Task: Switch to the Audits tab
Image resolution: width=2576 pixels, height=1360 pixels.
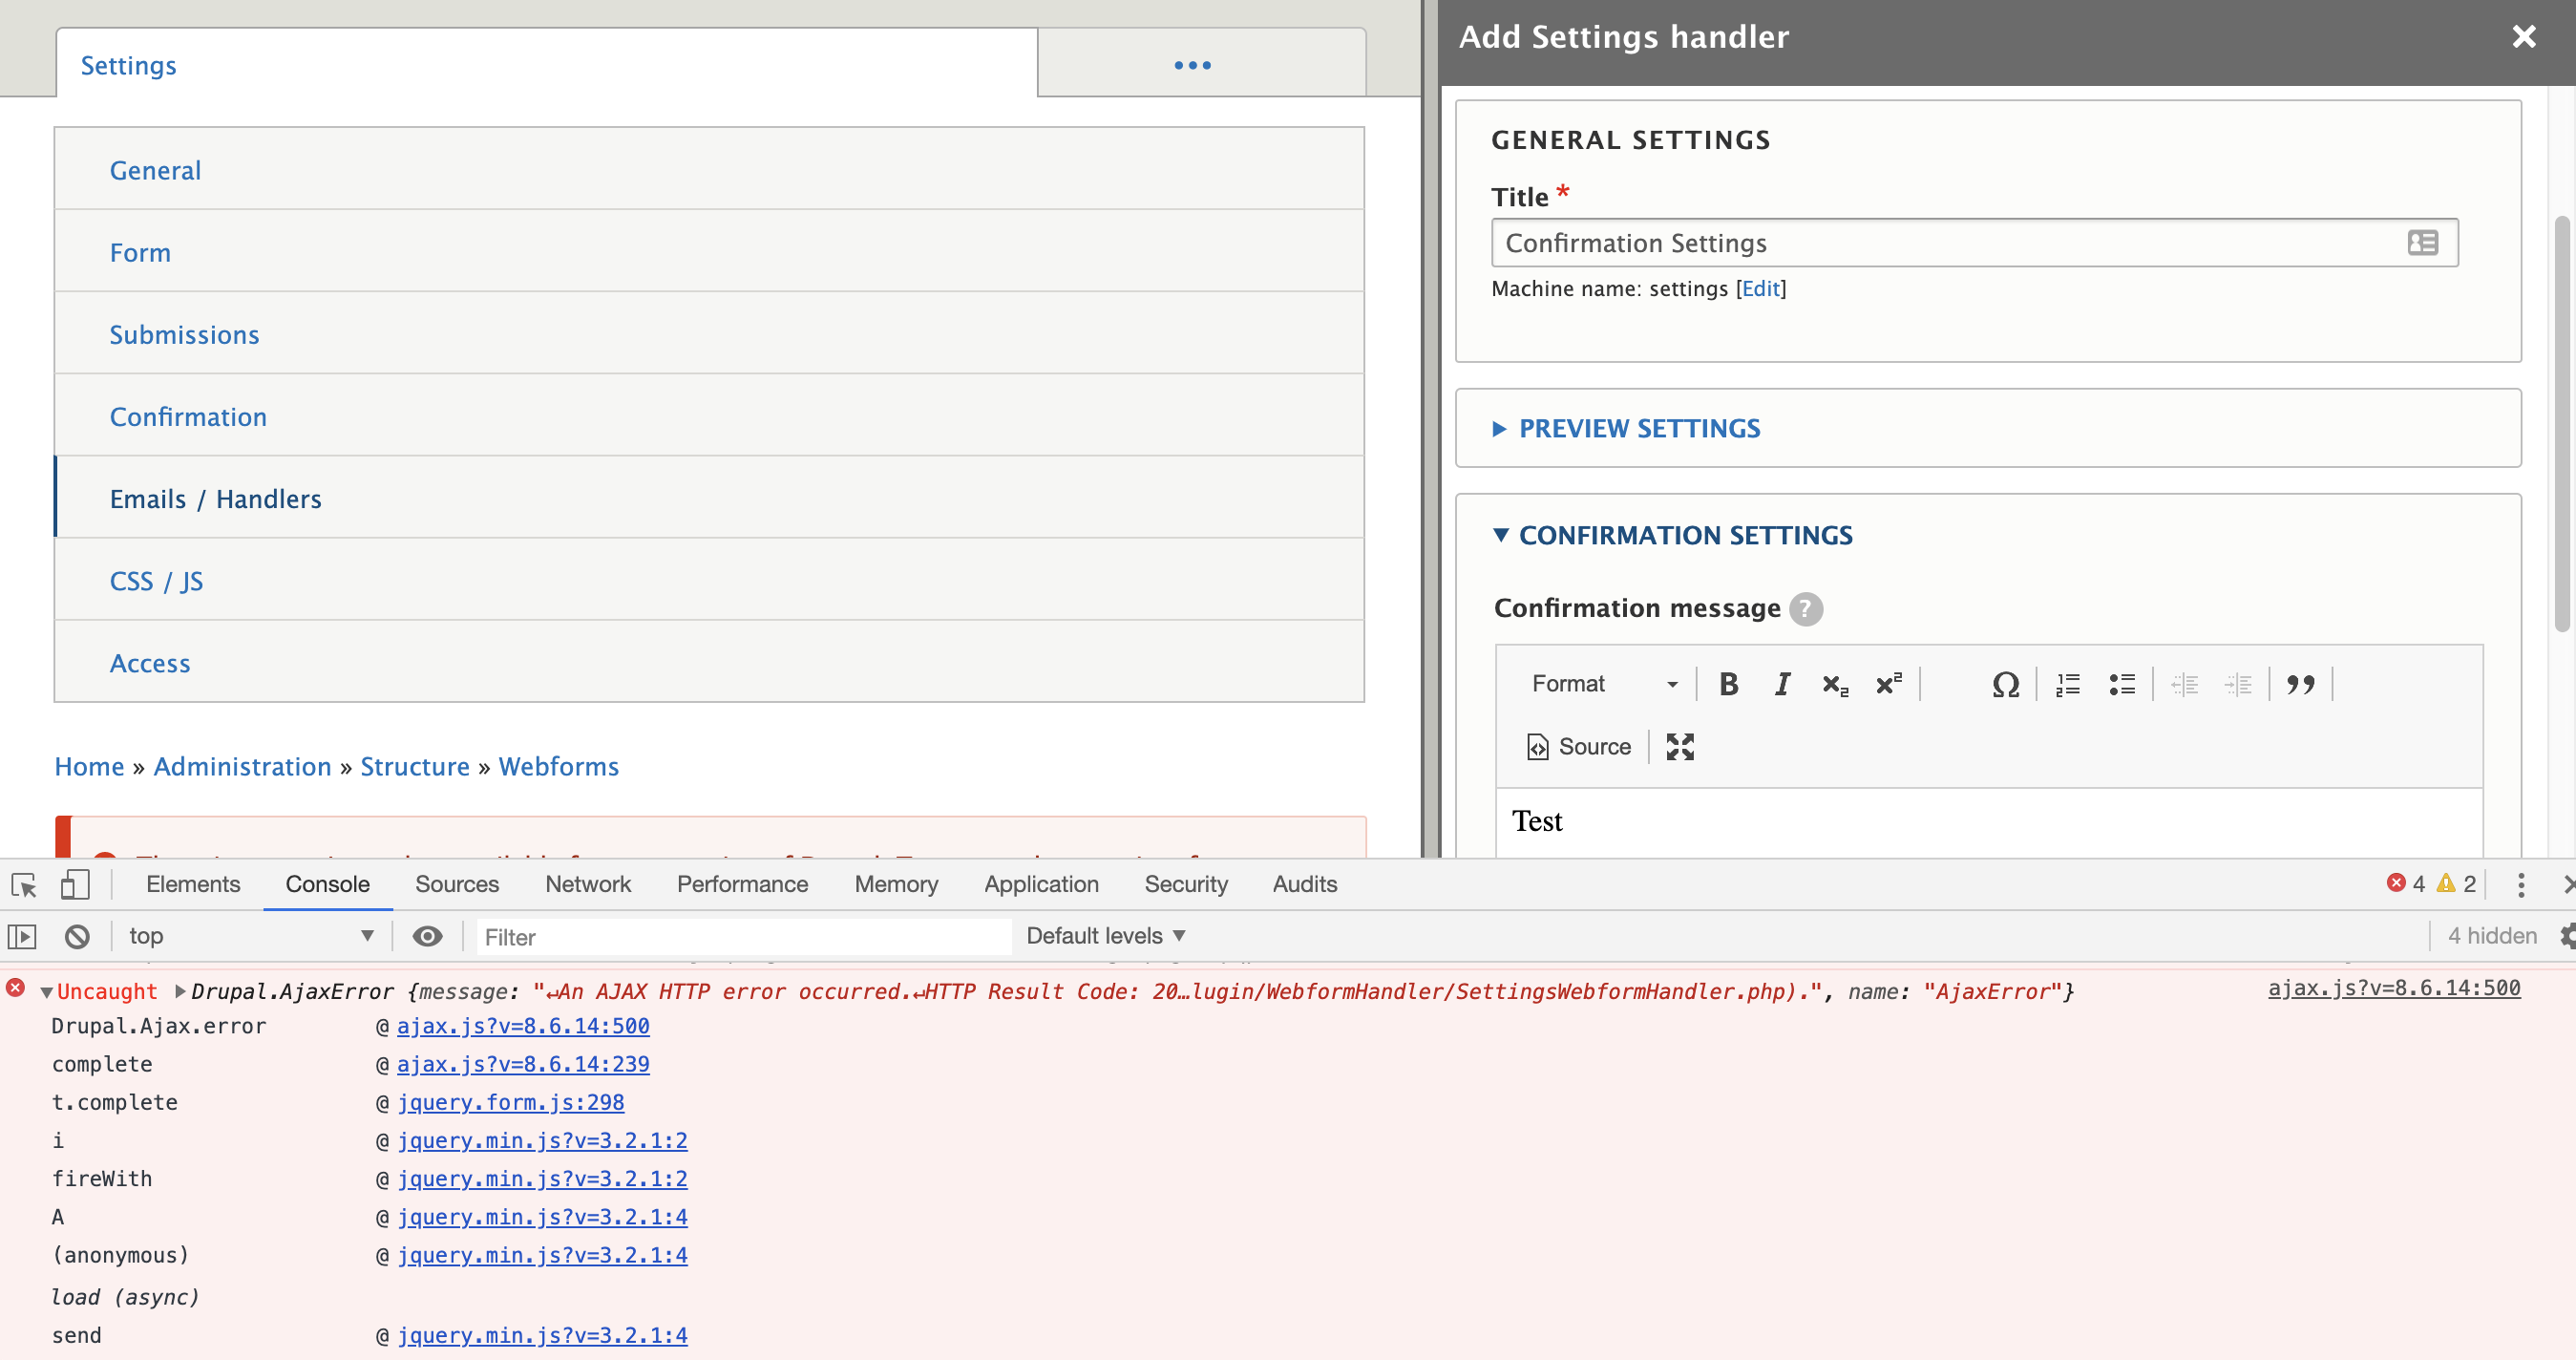Action: pyautogui.click(x=1304, y=884)
